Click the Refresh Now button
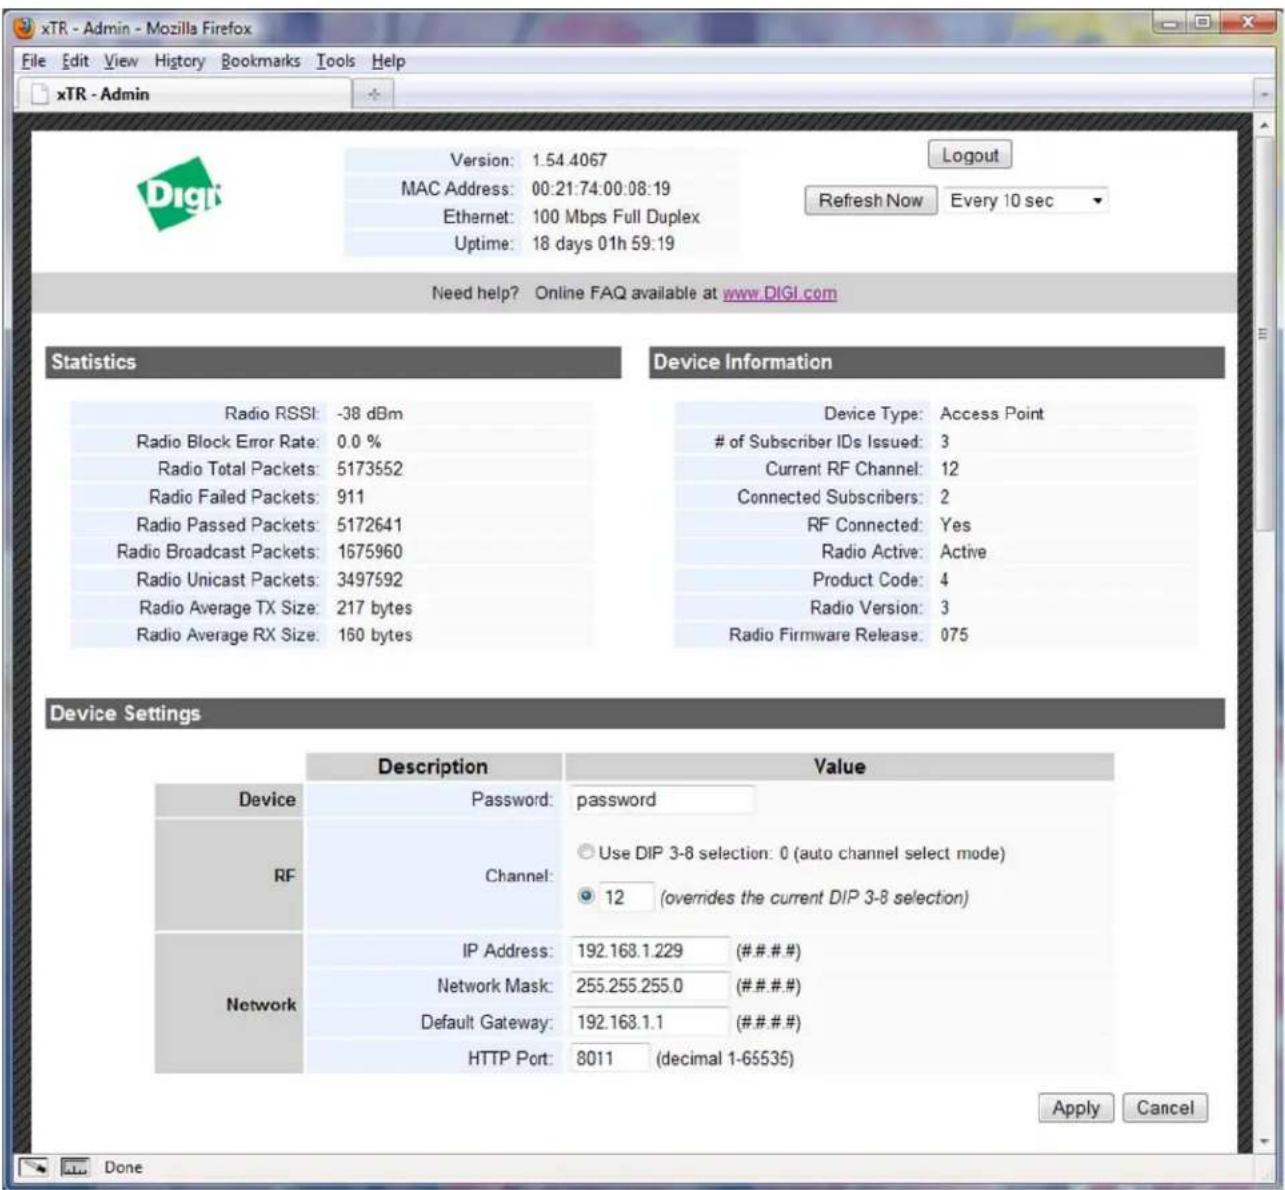The height and width of the screenshot is (1190, 1285). tap(870, 200)
